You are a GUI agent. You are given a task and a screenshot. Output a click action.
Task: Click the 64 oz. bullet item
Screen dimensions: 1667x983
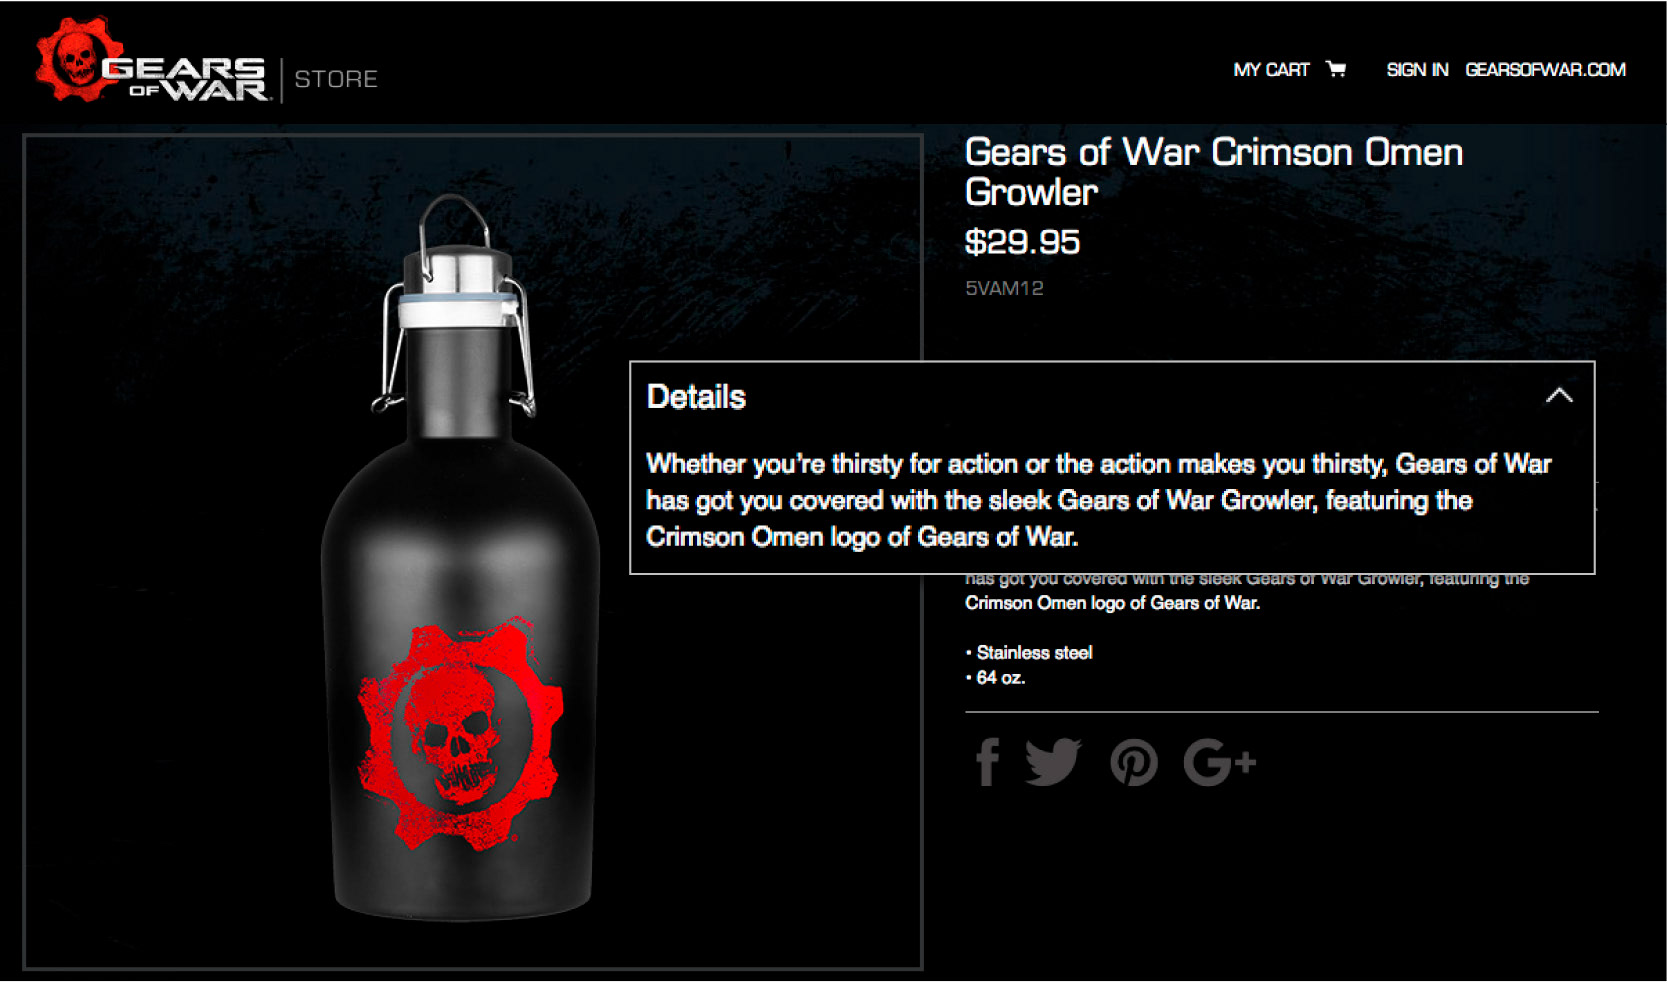point(995,678)
